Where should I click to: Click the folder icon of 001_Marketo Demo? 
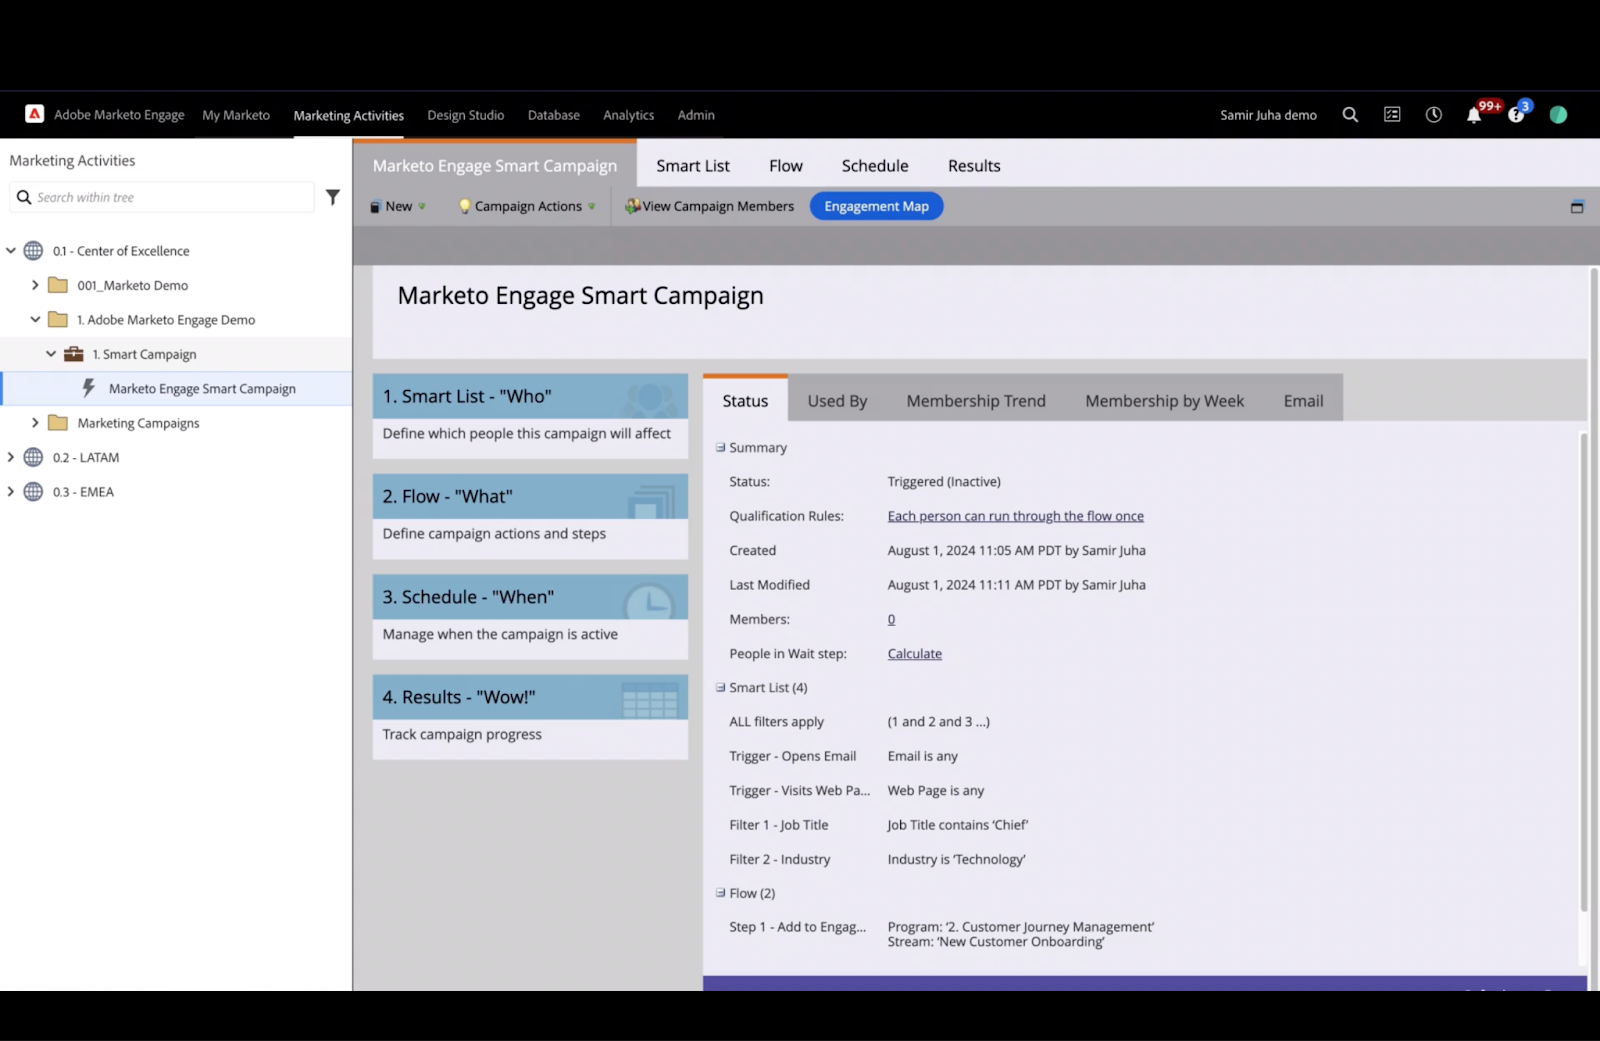(x=58, y=285)
